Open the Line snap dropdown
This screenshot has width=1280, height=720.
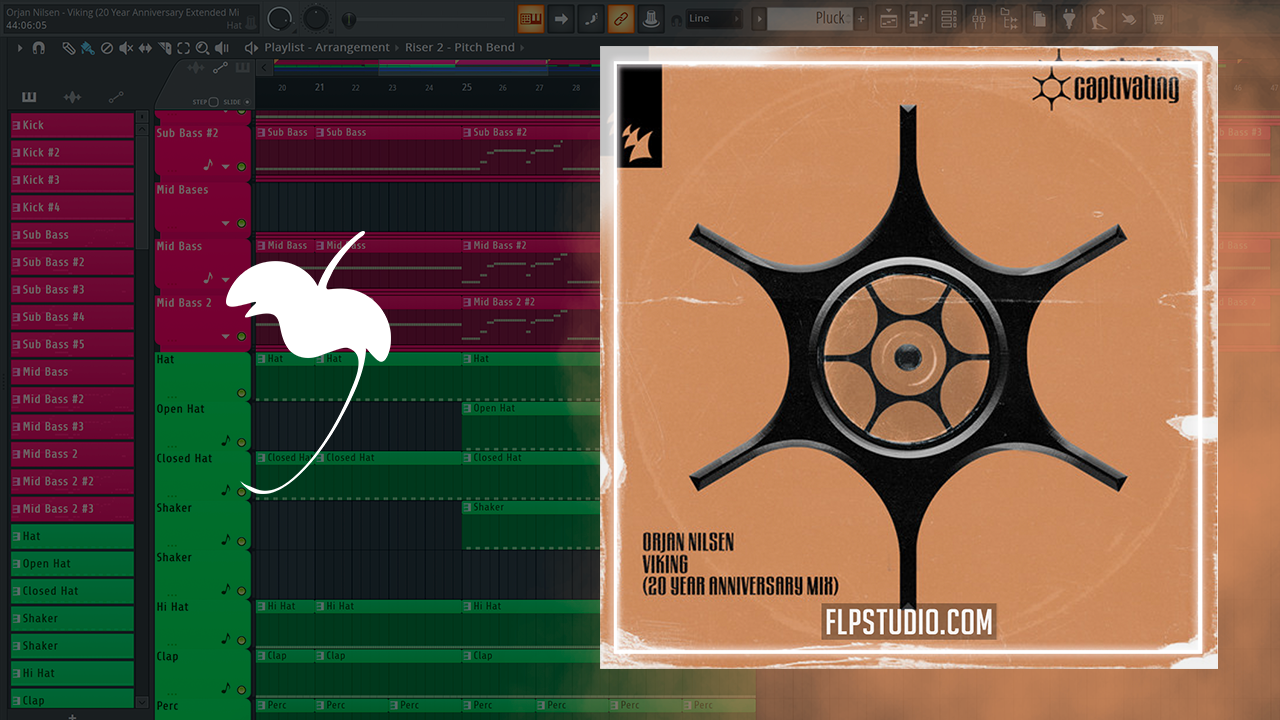pyautogui.click(x=714, y=18)
